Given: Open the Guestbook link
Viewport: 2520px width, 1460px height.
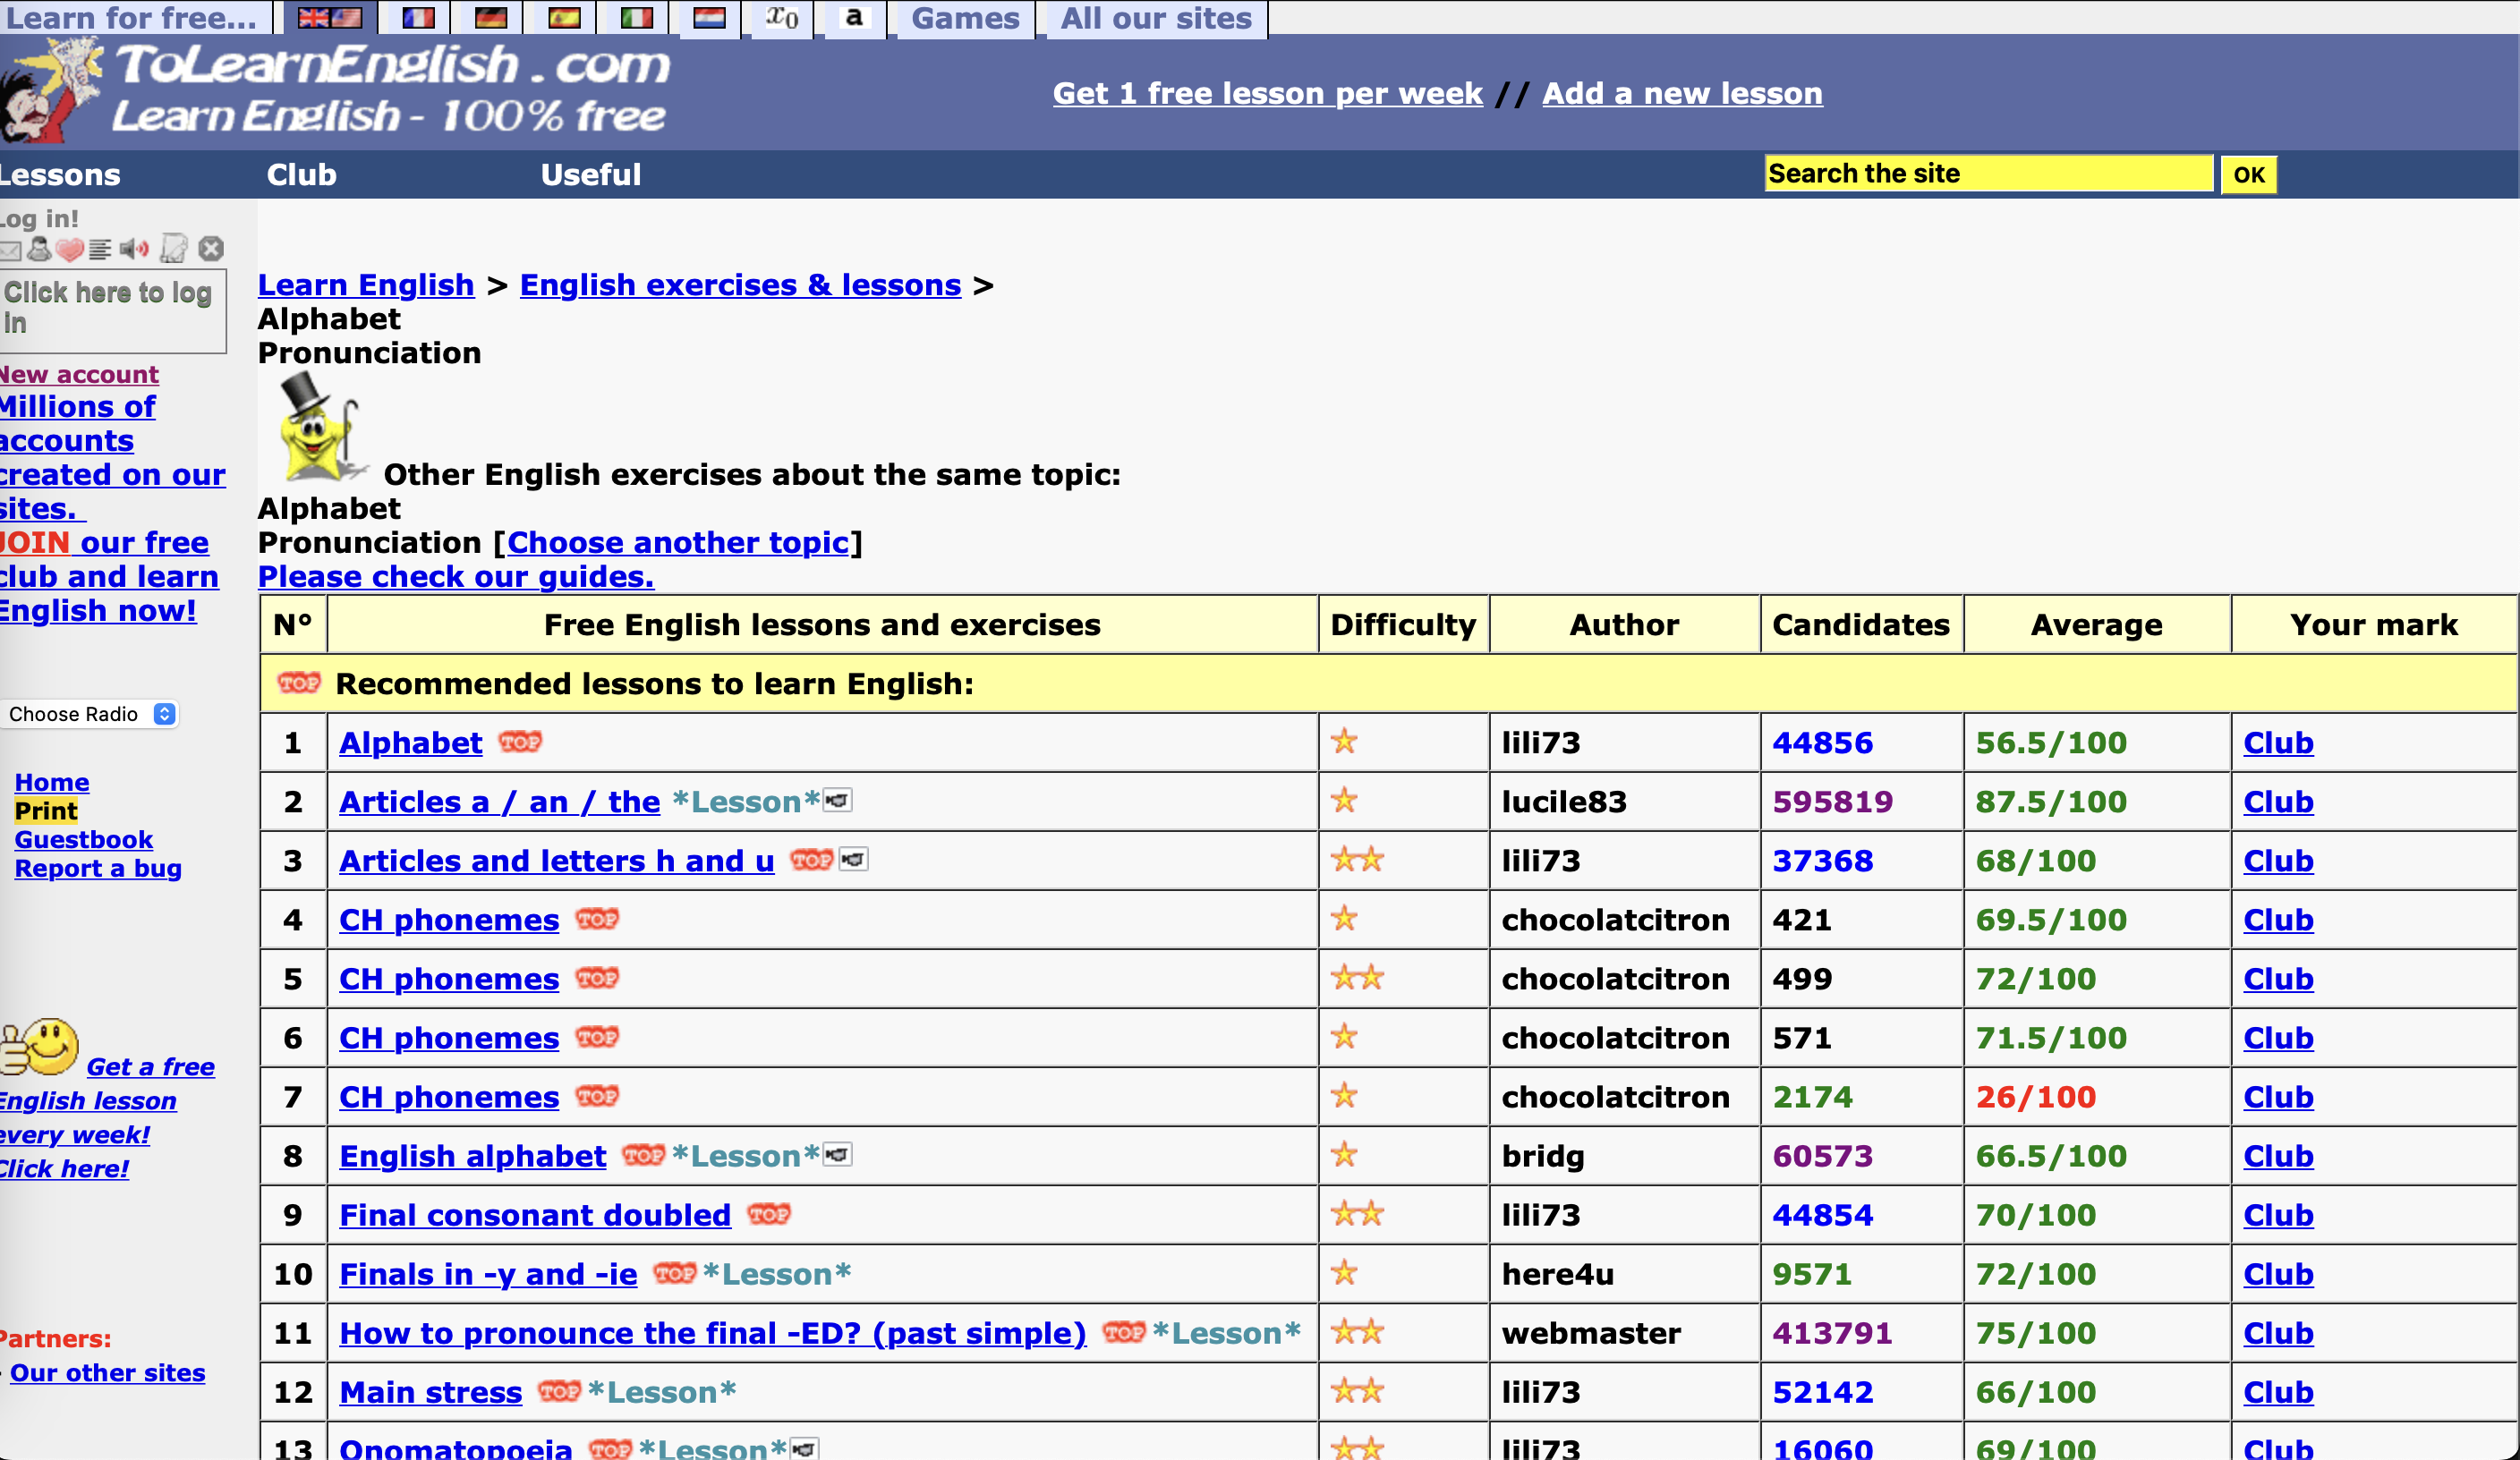Looking at the screenshot, I should (84, 840).
